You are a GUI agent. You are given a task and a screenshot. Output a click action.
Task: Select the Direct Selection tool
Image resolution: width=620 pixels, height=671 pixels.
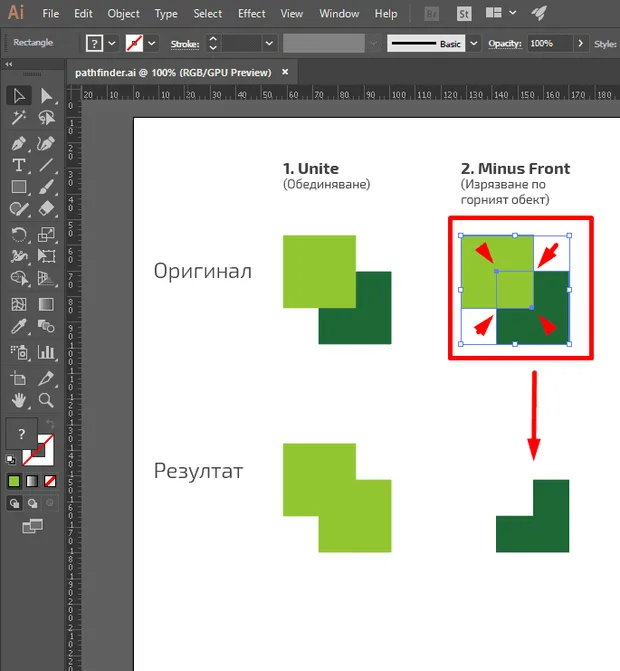coord(46,95)
